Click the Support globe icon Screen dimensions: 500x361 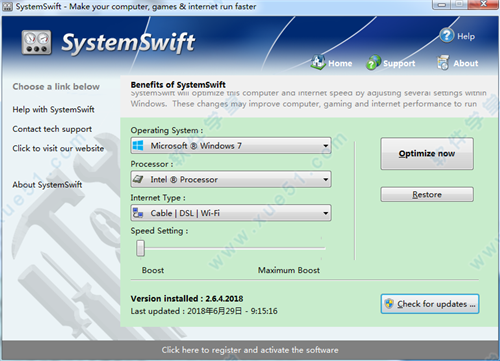pos(373,62)
